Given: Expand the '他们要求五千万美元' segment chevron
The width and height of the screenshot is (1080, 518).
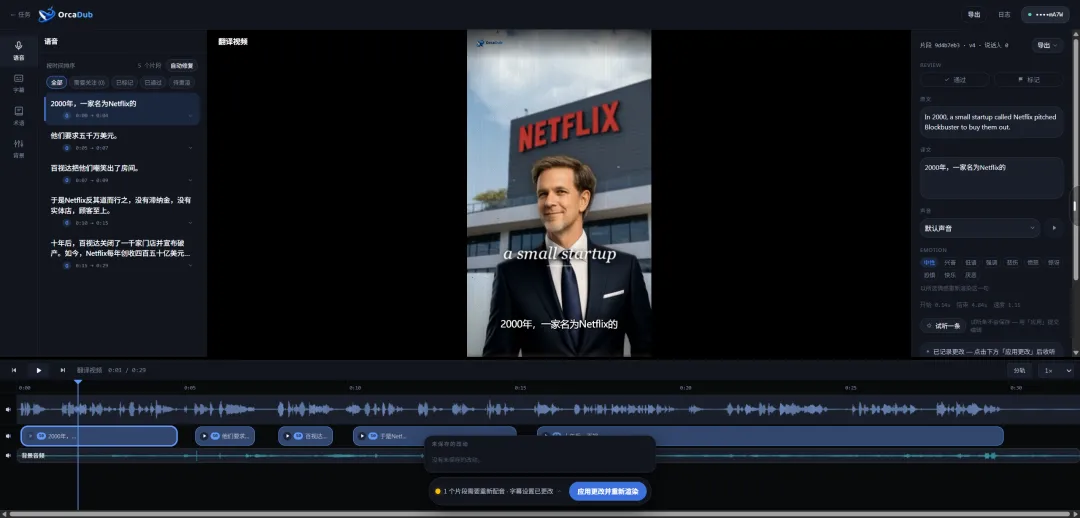Looking at the screenshot, I should (x=191, y=148).
